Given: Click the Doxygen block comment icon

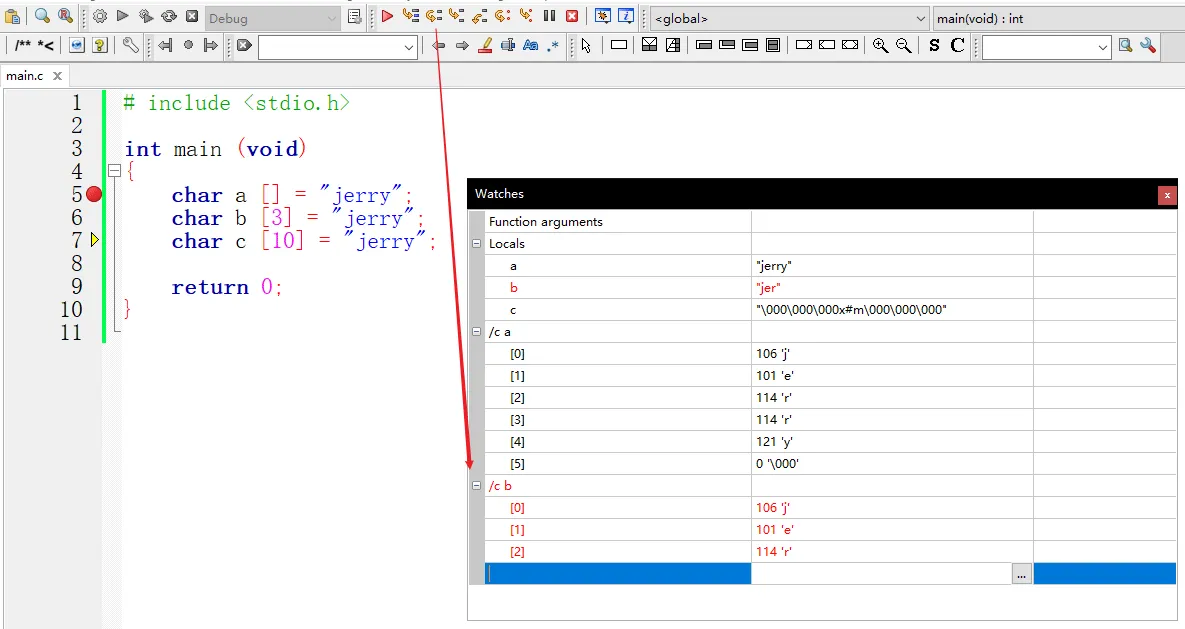Looking at the screenshot, I should coord(23,45).
